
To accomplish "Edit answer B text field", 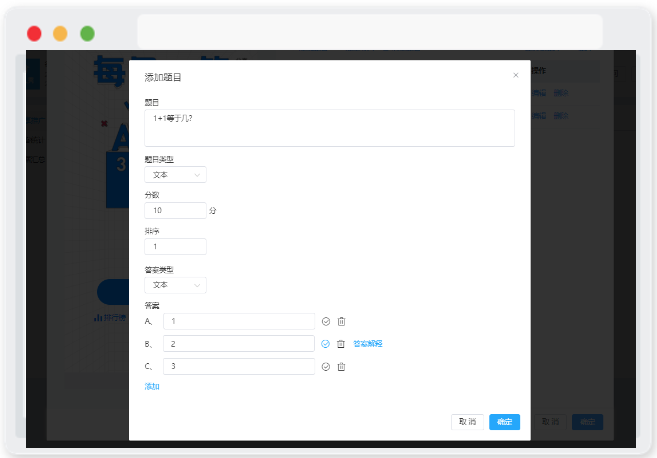I will tap(239, 344).
